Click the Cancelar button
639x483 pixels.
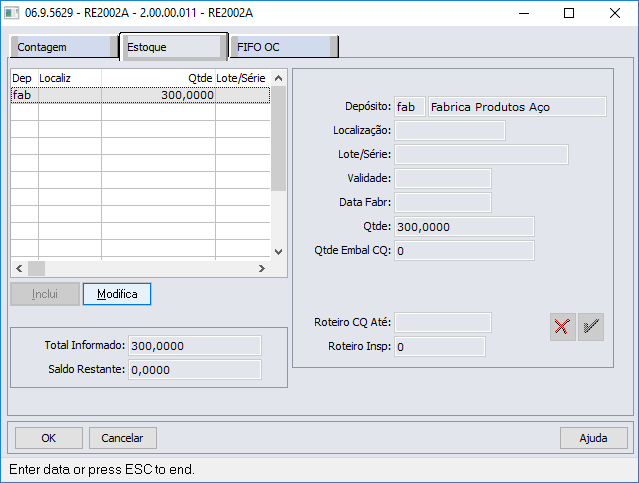pos(123,438)
